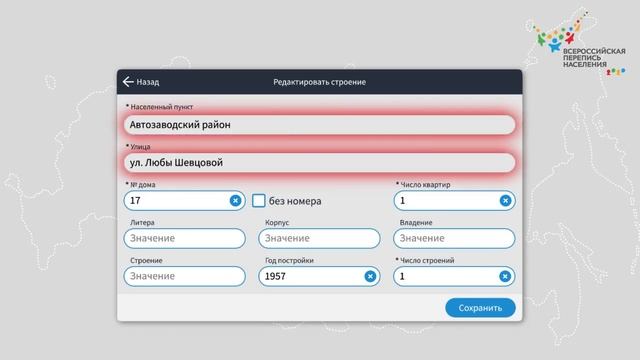Clear the Число строений field
This screenshot has height=360, width=640.
(x=505, y=276)
